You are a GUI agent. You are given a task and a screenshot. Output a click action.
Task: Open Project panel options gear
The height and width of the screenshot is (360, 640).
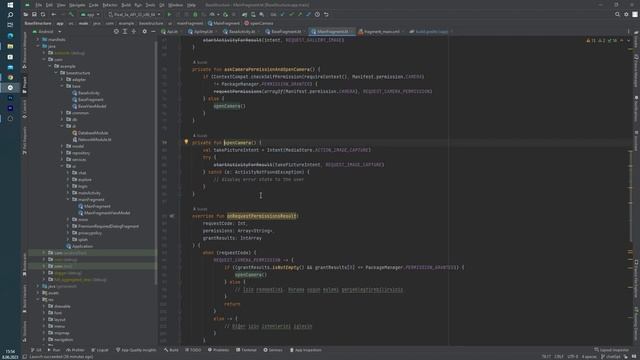tap(144, 31)
